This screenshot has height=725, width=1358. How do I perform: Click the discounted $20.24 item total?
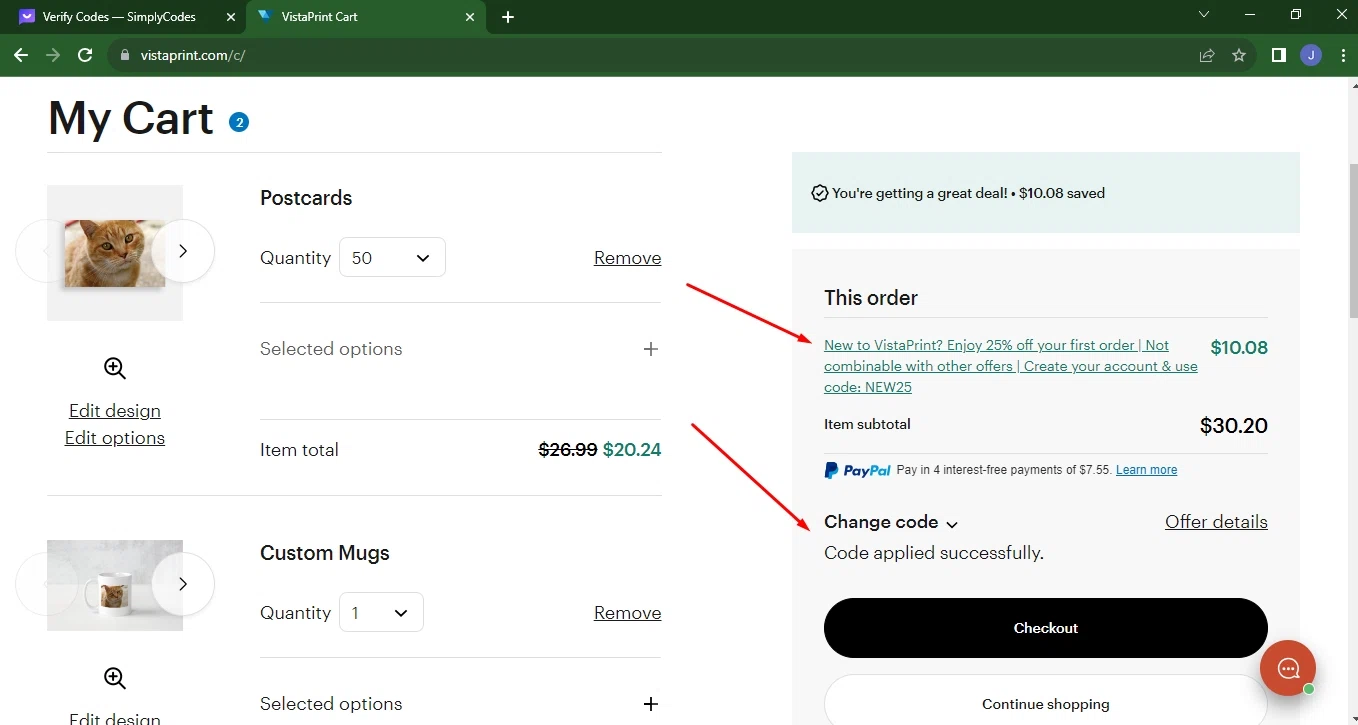pos(632,450)
